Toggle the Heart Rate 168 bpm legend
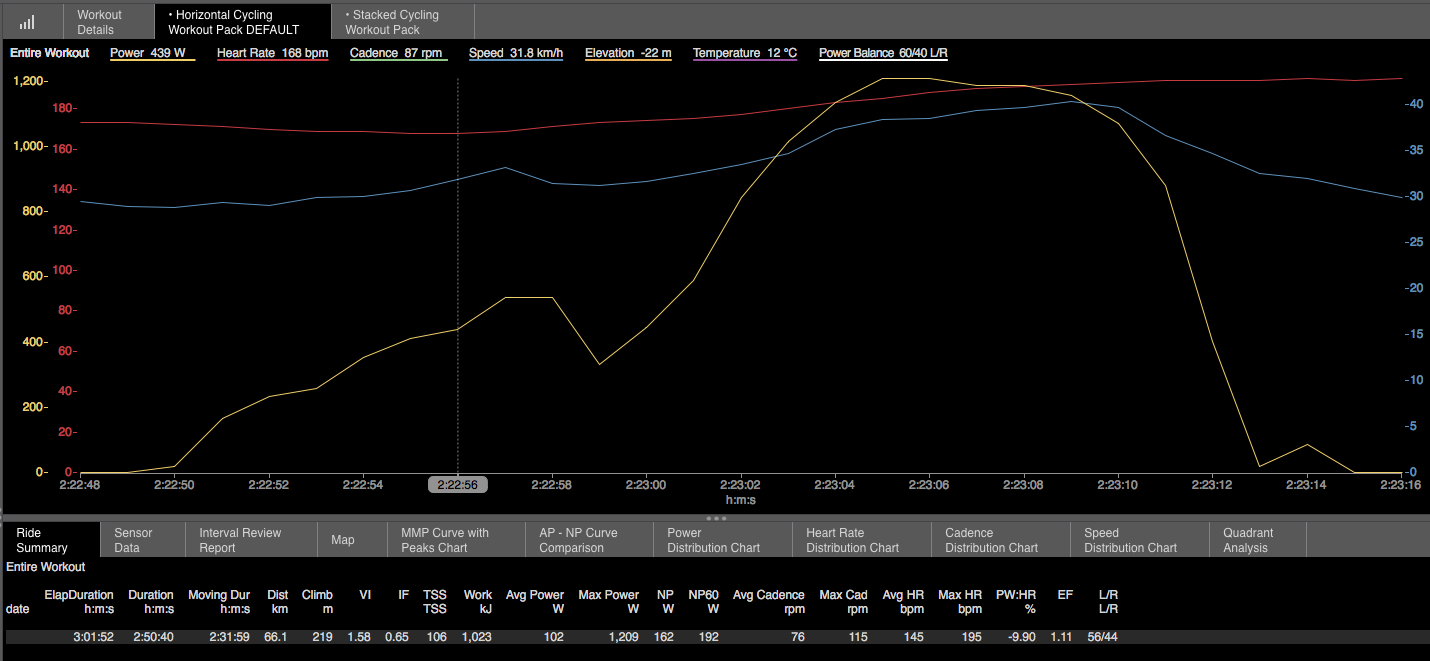This screenshot has width=1430, height=661. click(x=272, y=53)
